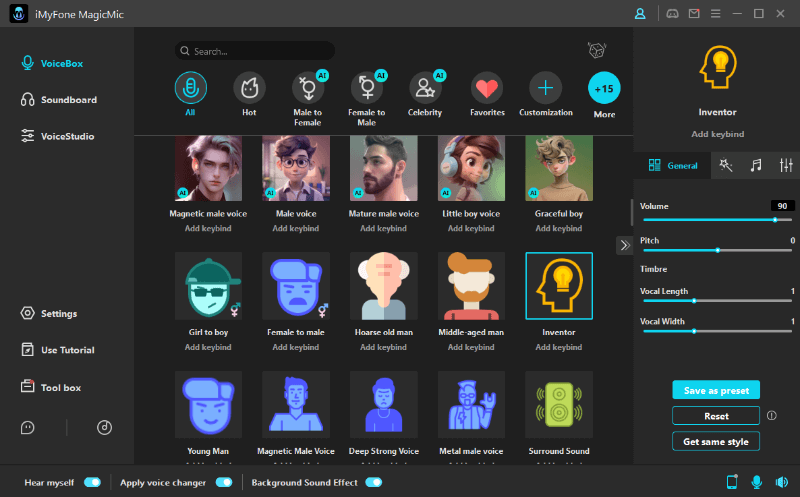Image resolution: width=800 pixels, height=497 pixels.
Task: Toggle Background Sound Effect switch
Action: pyautogui.click(x=373, y=482)
